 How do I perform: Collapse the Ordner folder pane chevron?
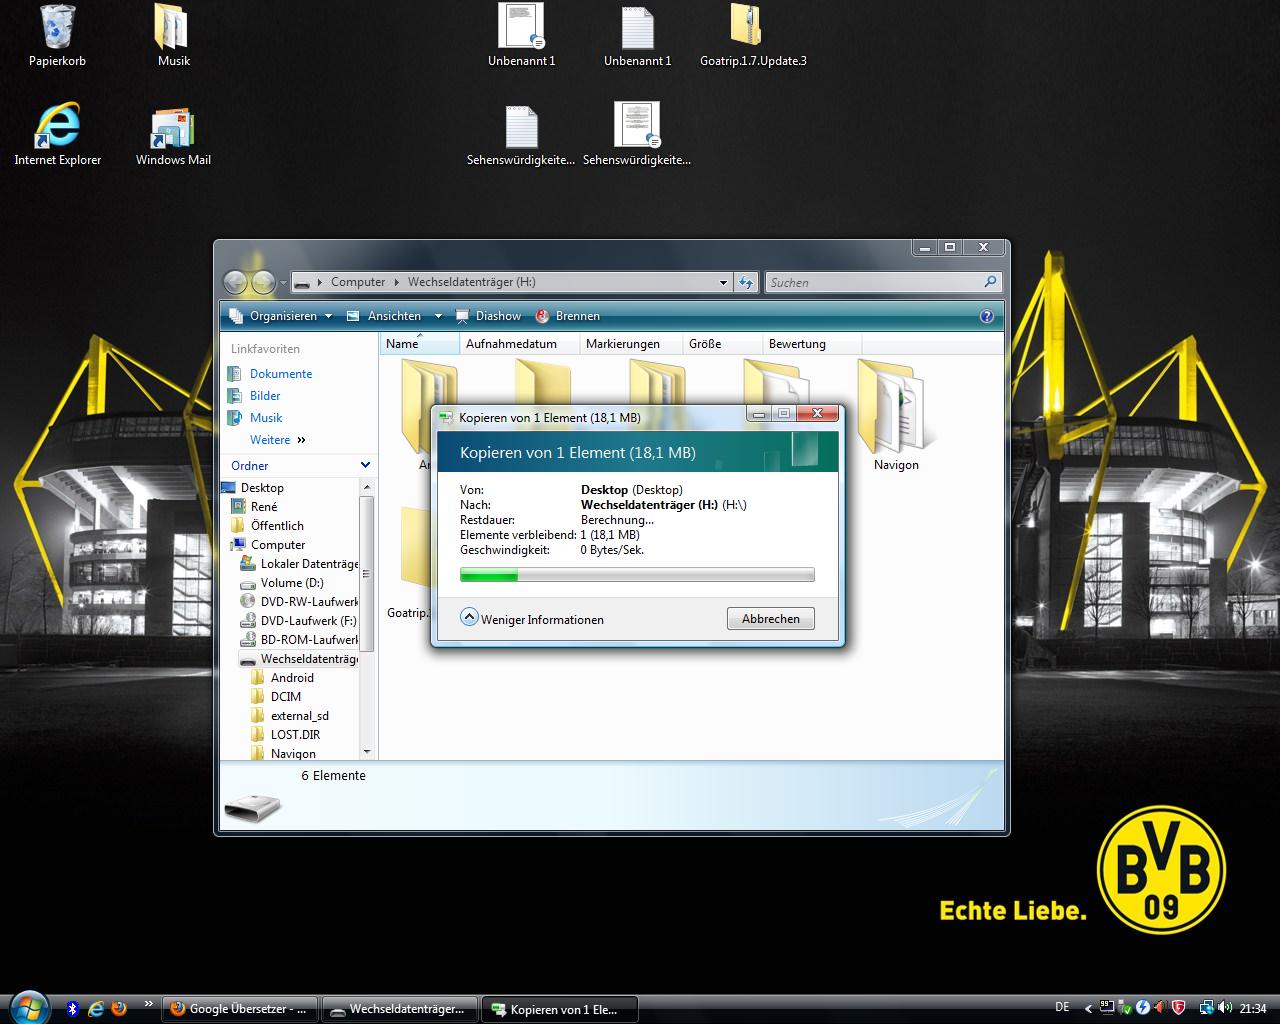point(365,465)
